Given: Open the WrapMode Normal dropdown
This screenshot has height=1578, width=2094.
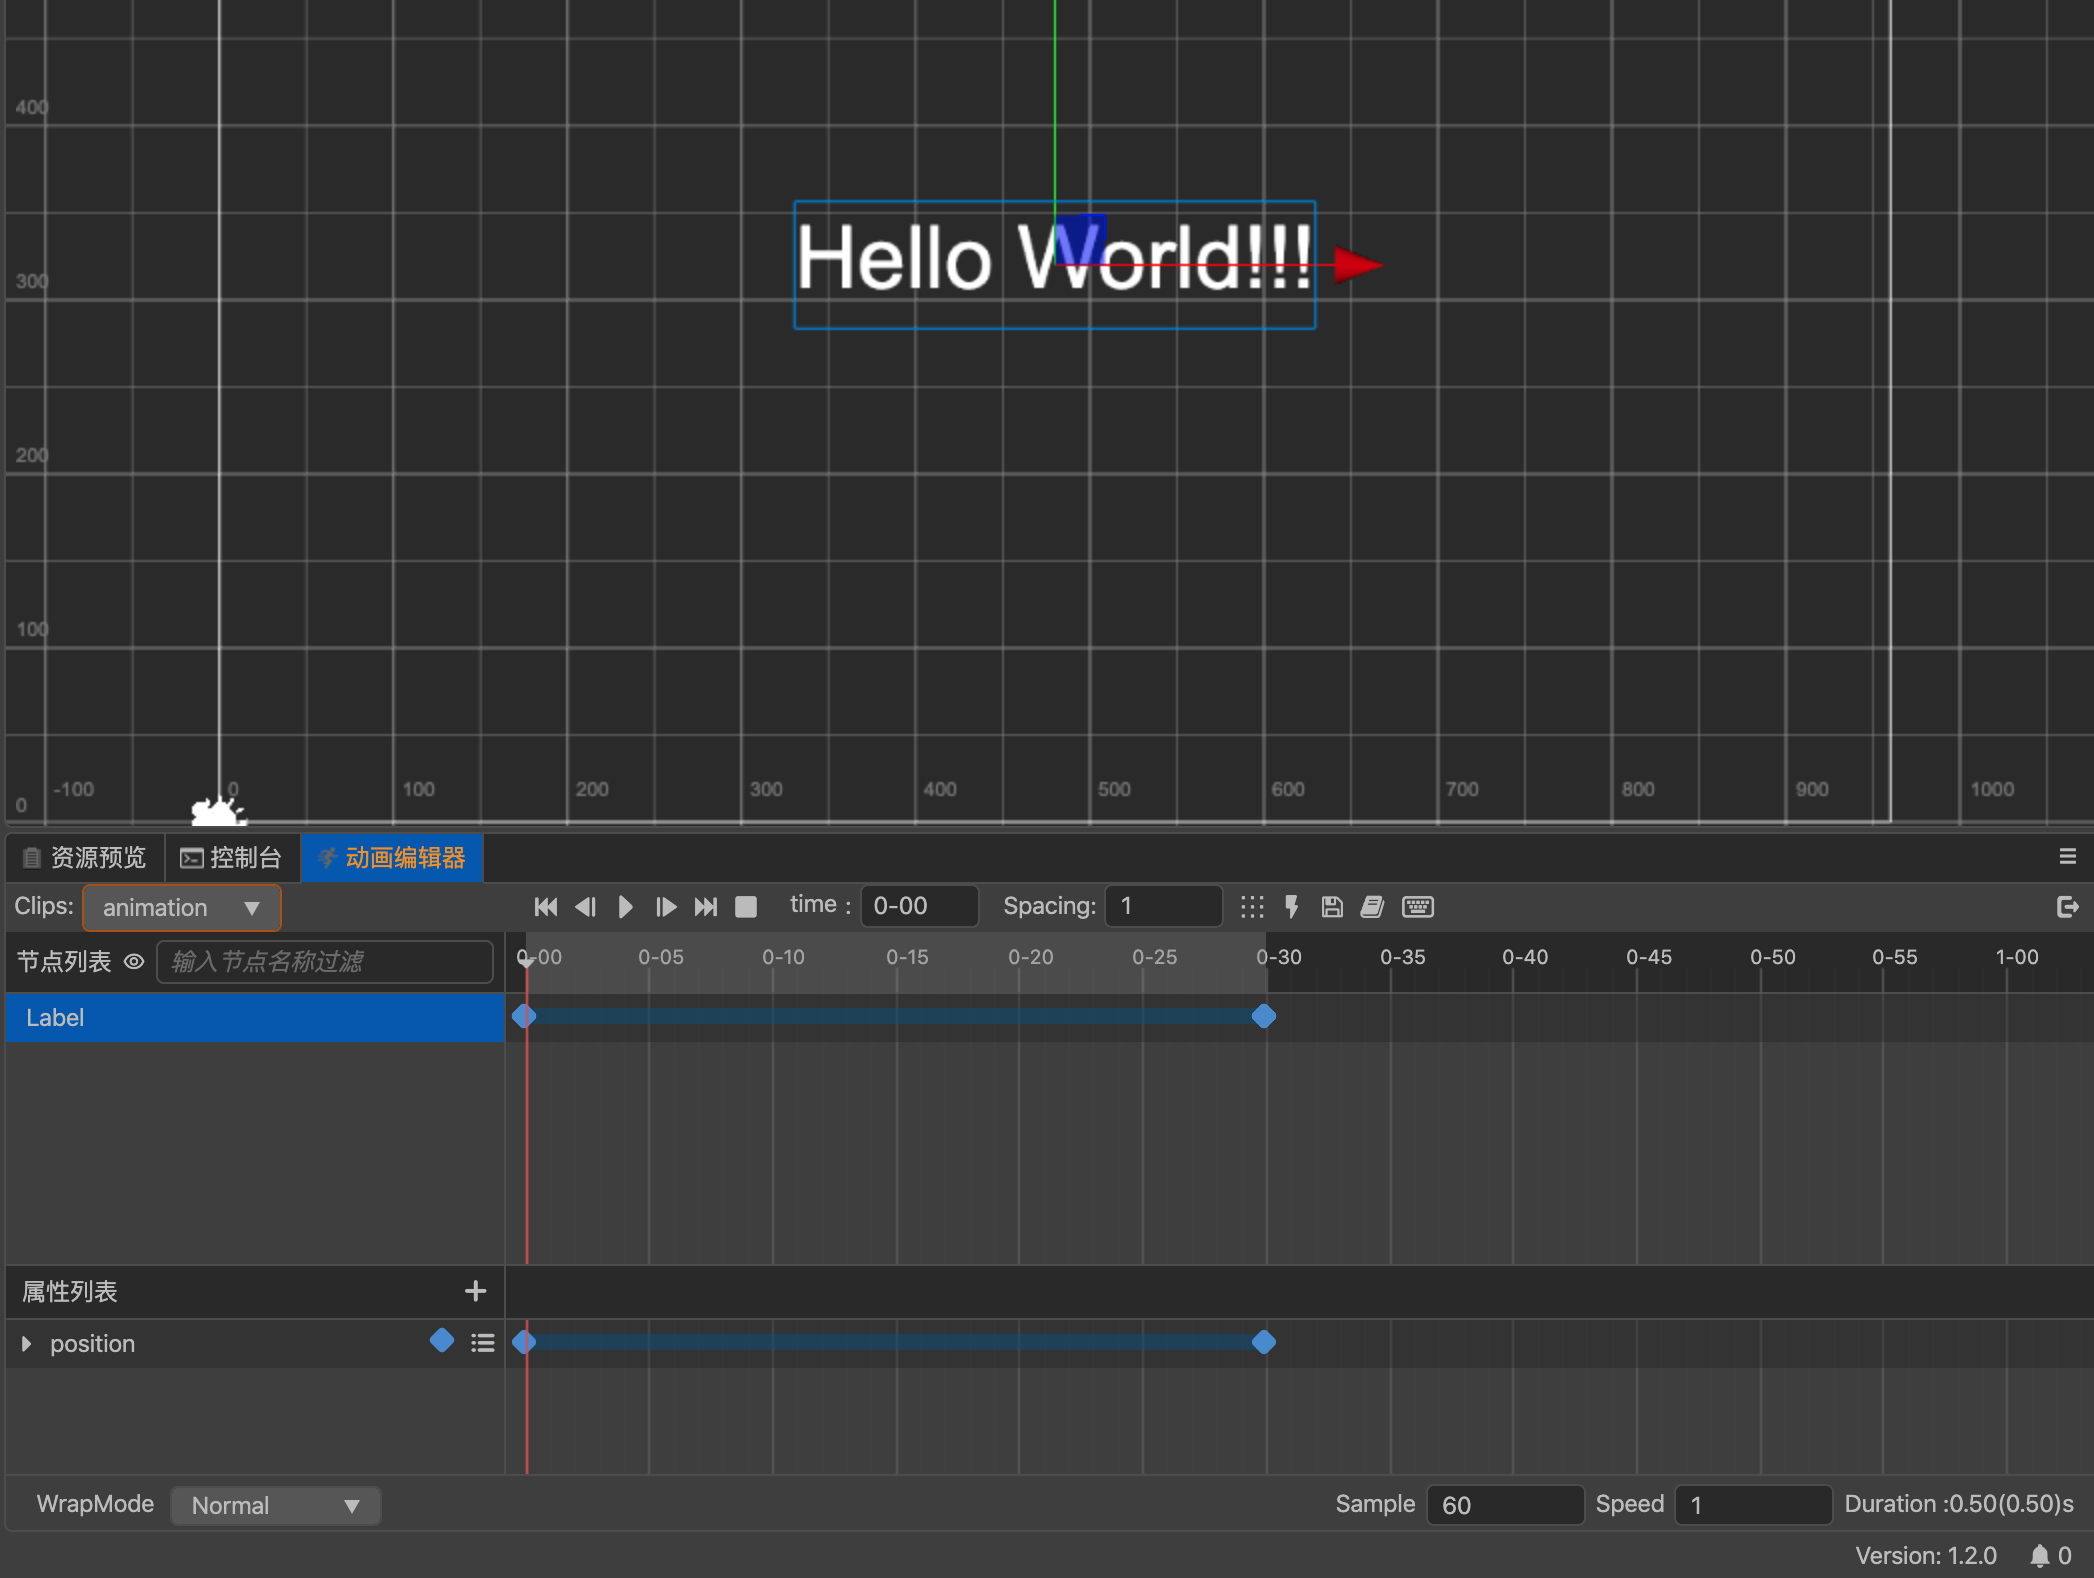Looking at the screenshot, I should [x=275, y=1505].
